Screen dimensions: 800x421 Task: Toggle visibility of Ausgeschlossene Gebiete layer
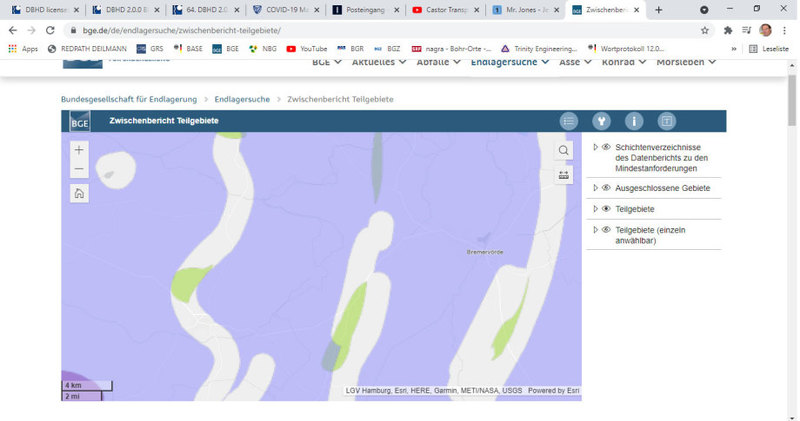pyautogui.click(x=606, y=188)
